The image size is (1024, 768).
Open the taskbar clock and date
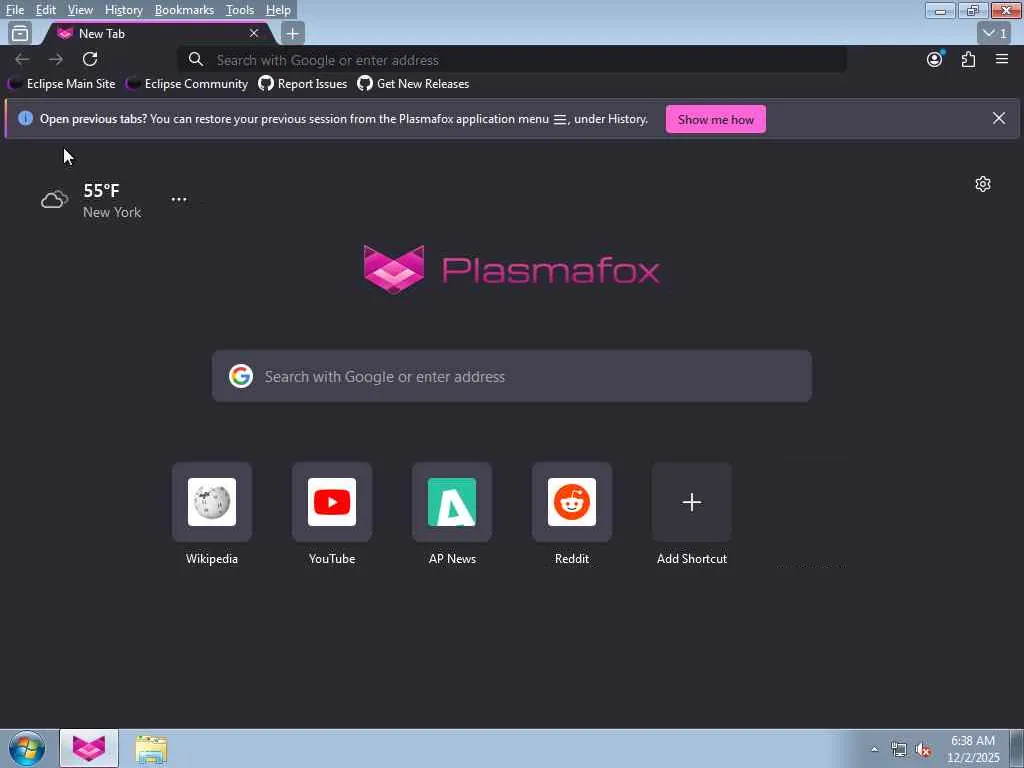tap(973, 749)
